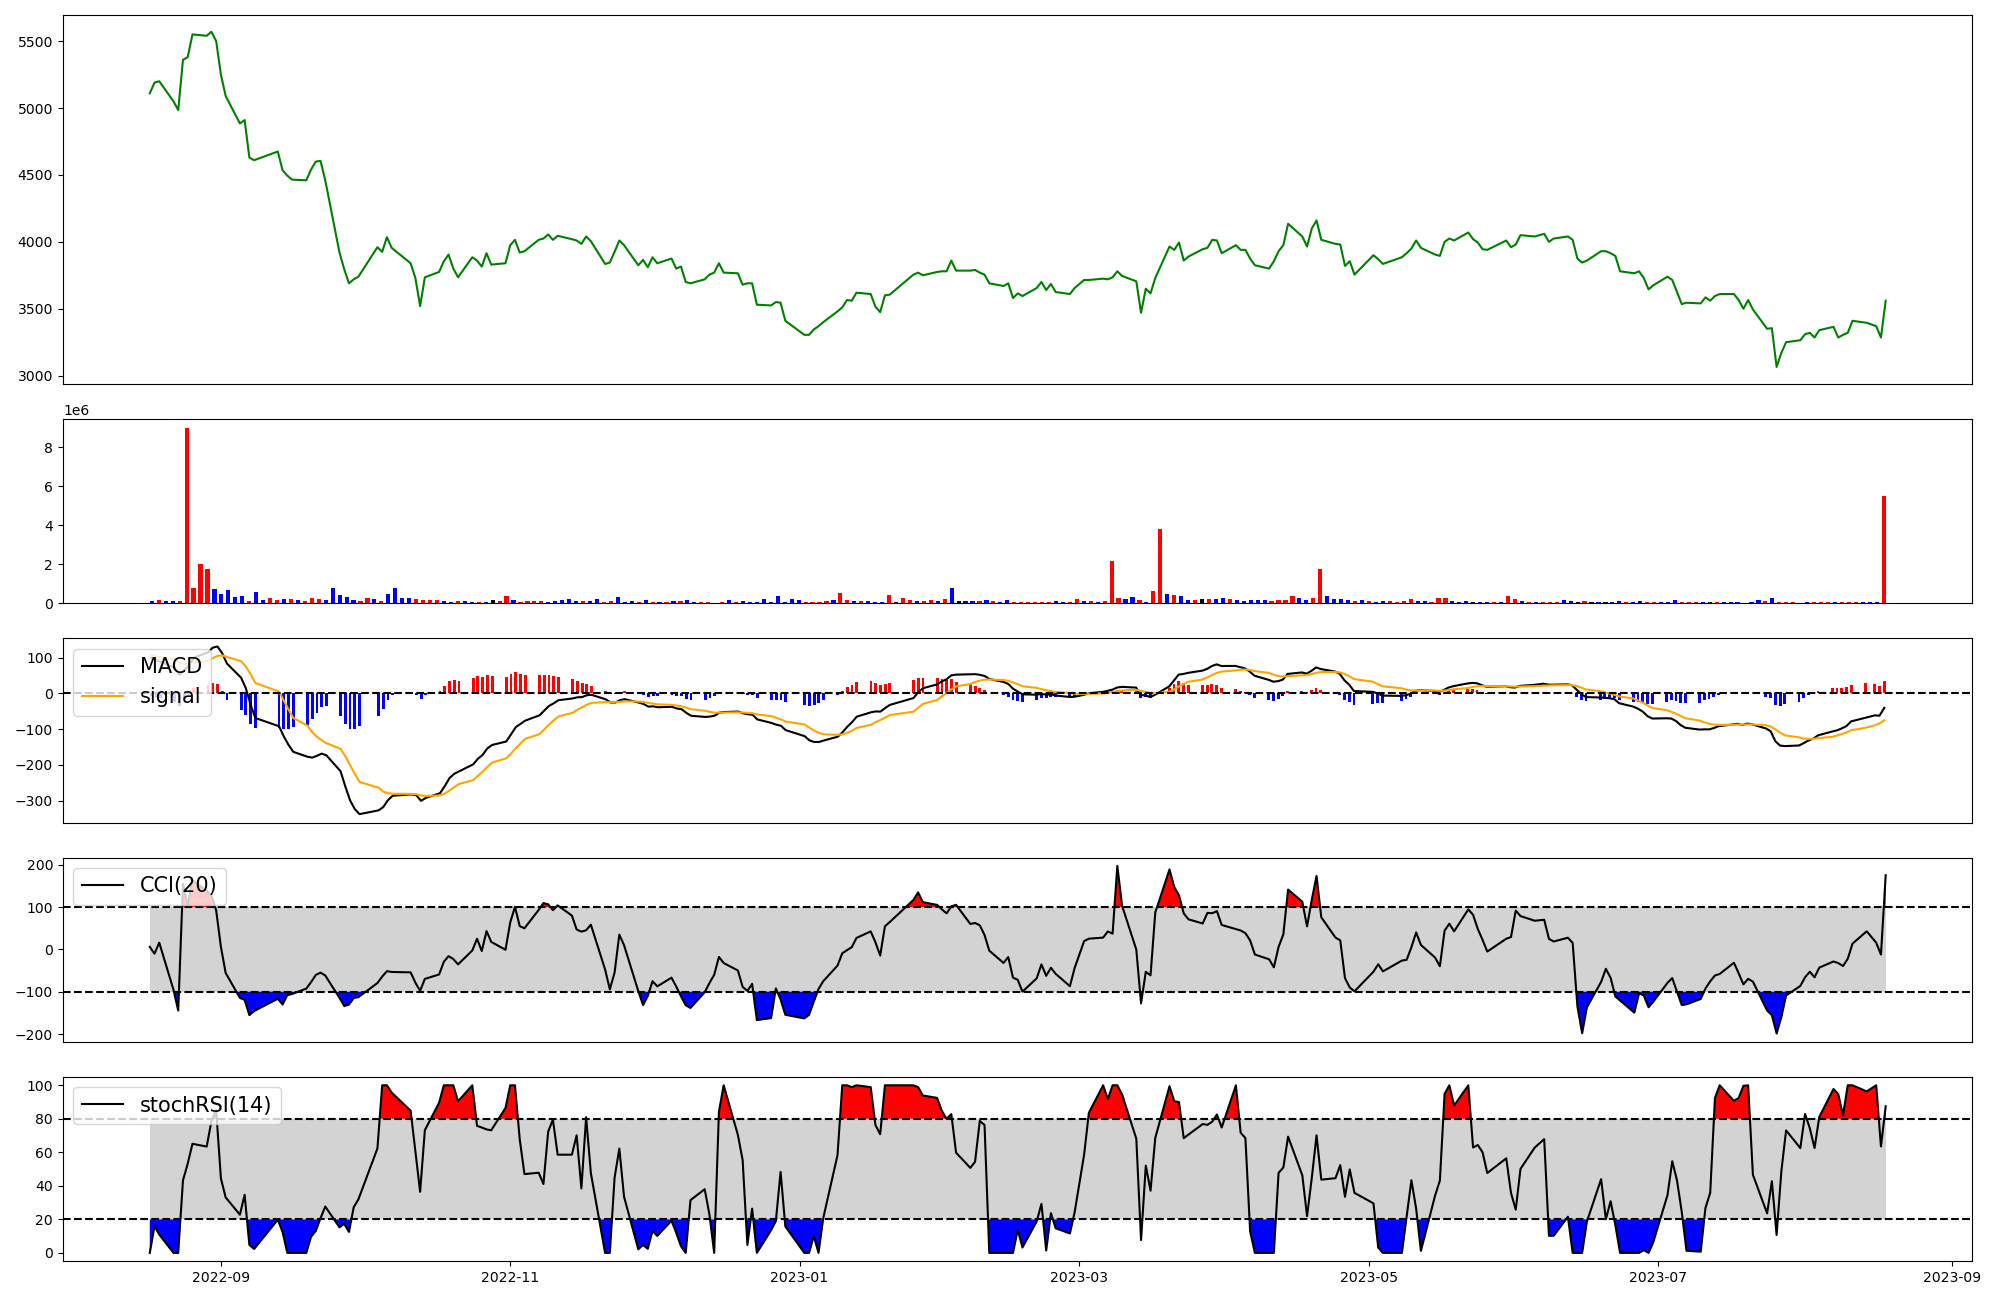The height and width of the screenshot is (1300, 2000).
Task: Click the 2023-05 x-axis date label
Action: [1369, 1276]
